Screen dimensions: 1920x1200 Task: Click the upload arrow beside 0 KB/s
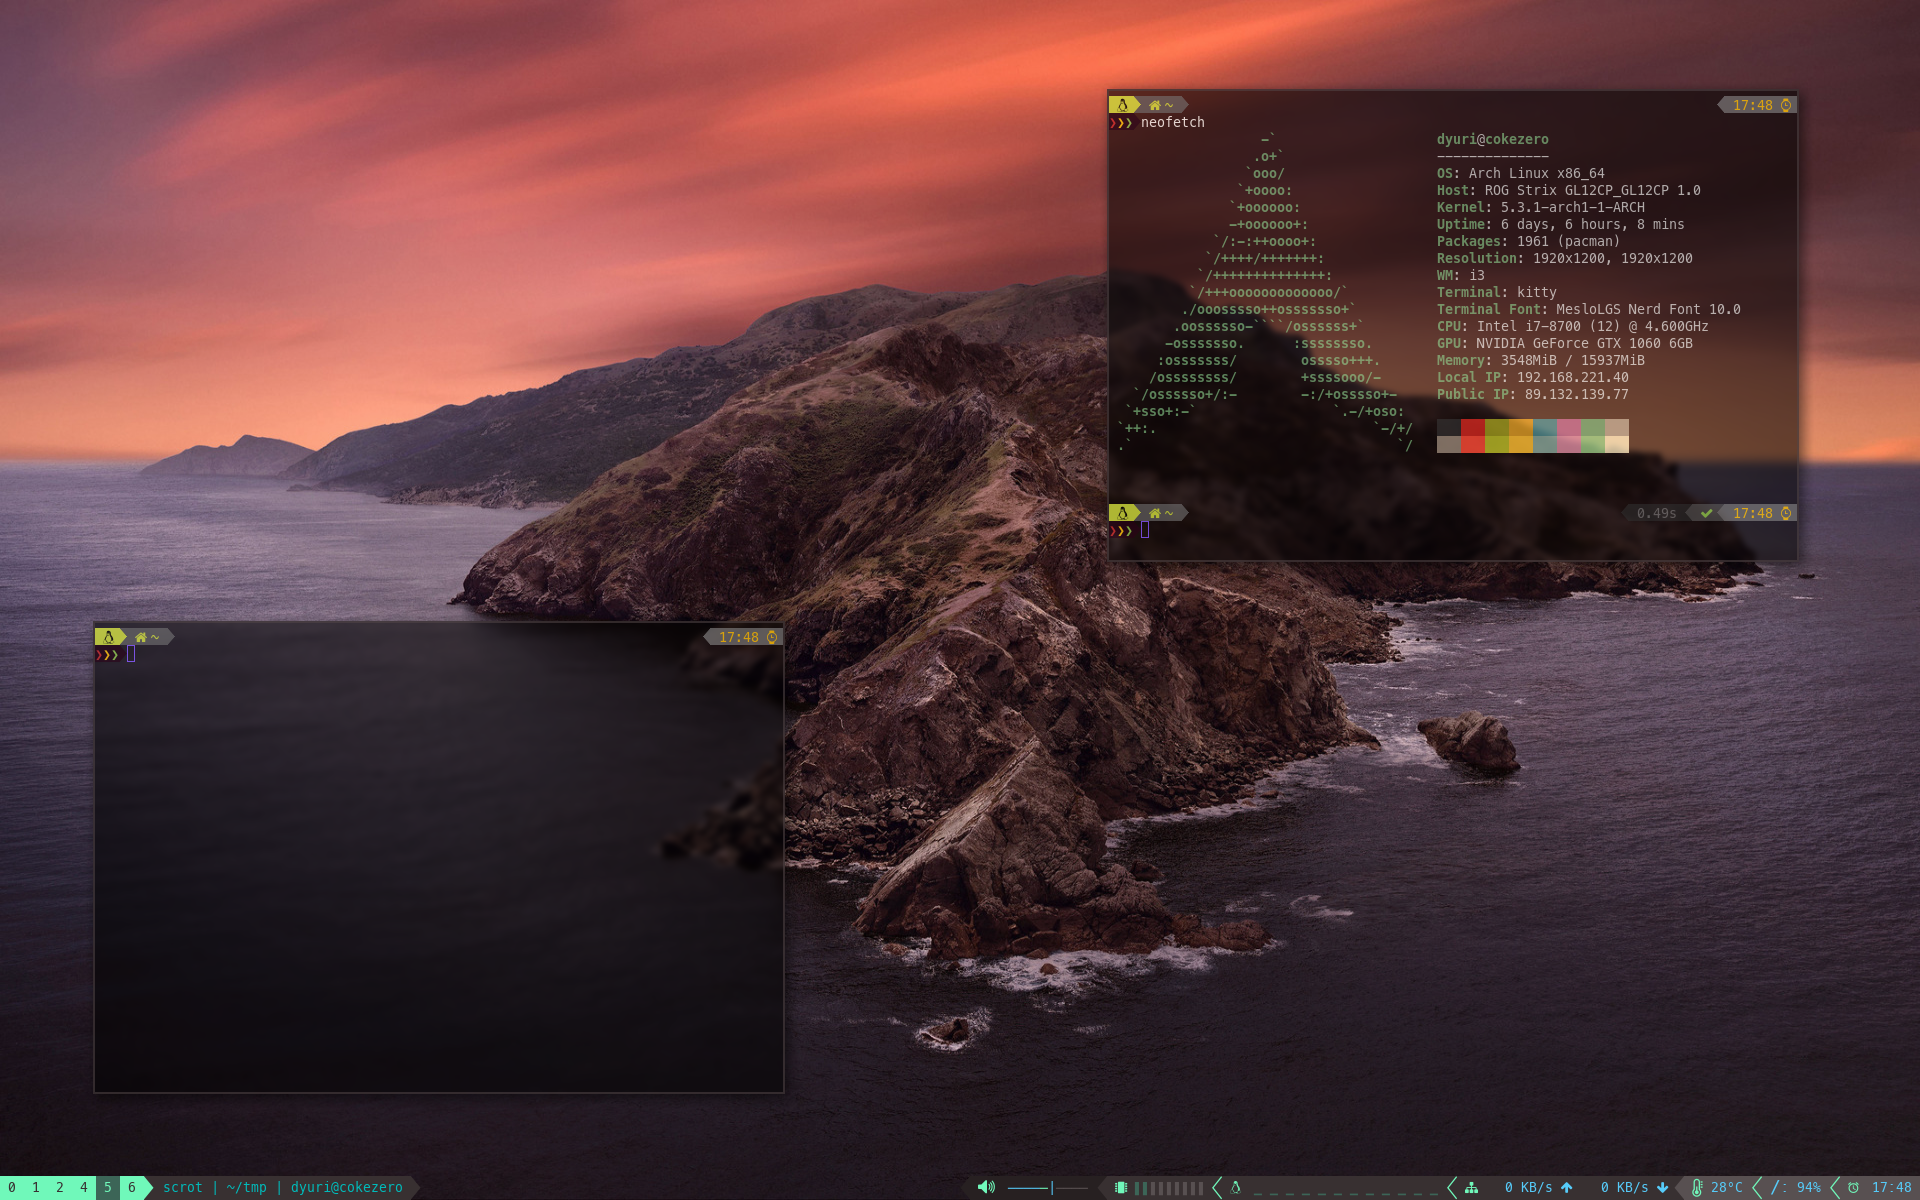tap(1567, 1187)
